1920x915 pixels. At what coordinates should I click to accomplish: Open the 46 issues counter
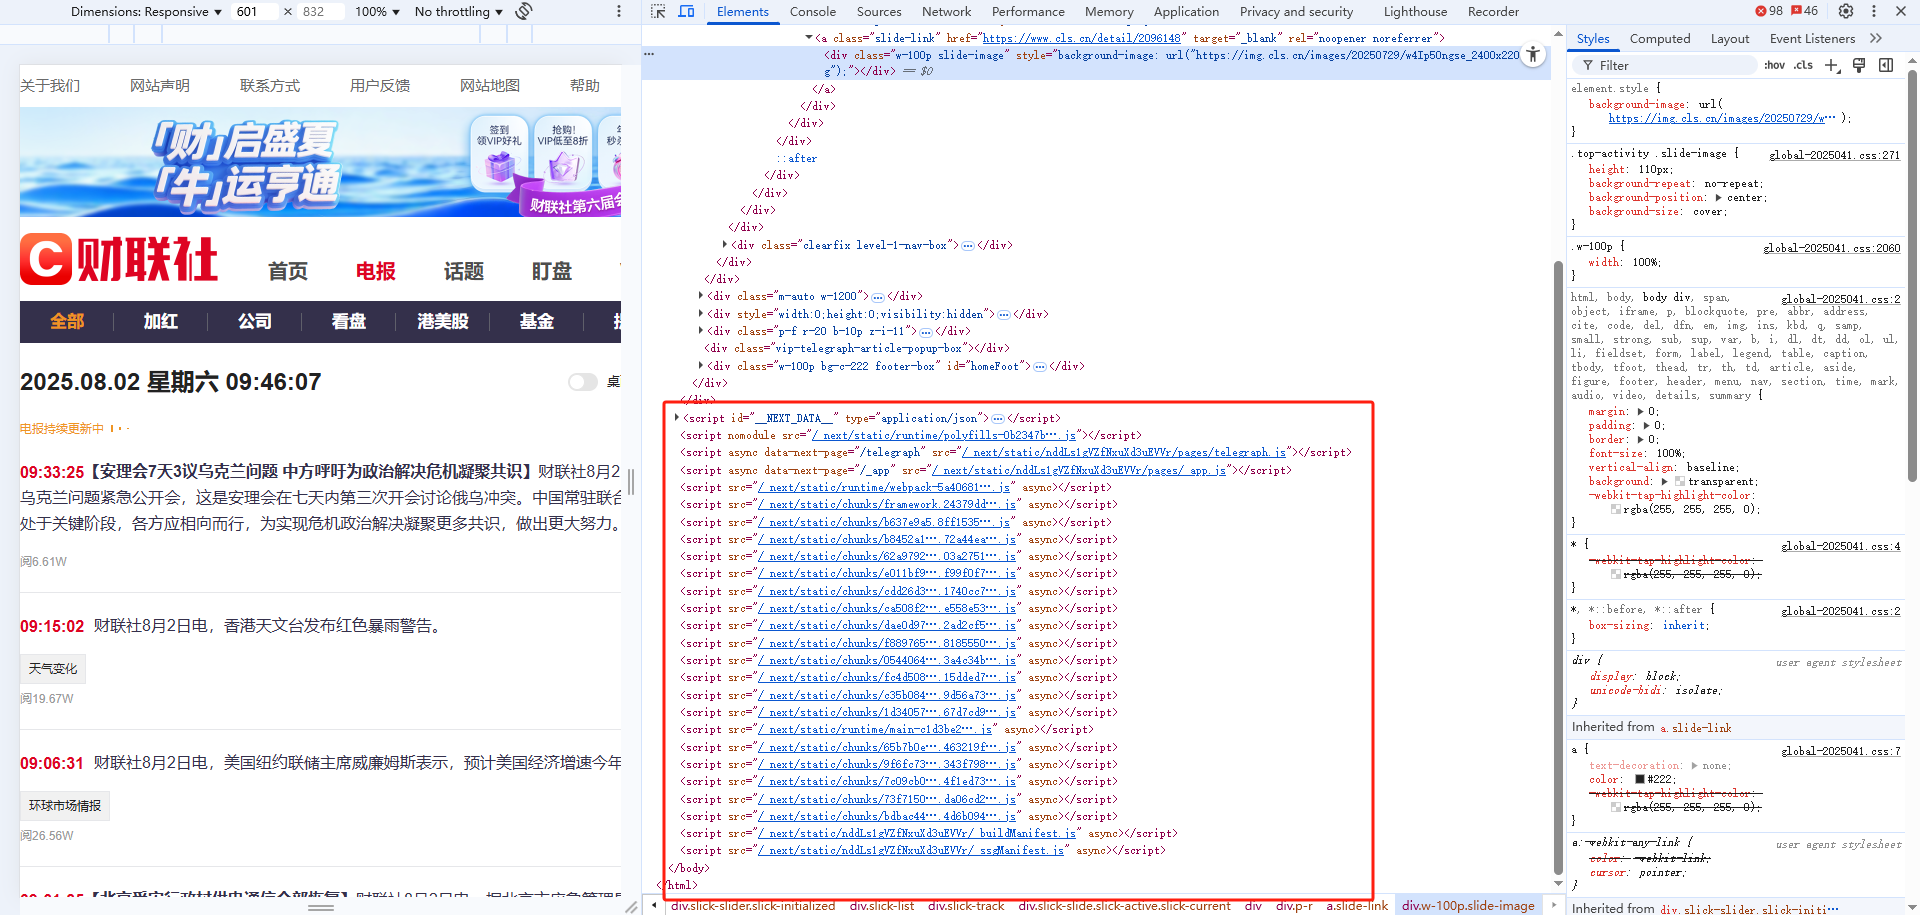tap(1804, 11)
